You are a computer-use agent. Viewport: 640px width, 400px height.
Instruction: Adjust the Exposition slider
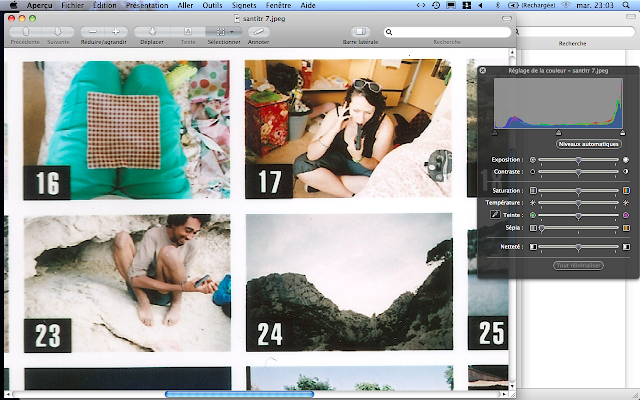pyautogui.click(x=578, y=160)
